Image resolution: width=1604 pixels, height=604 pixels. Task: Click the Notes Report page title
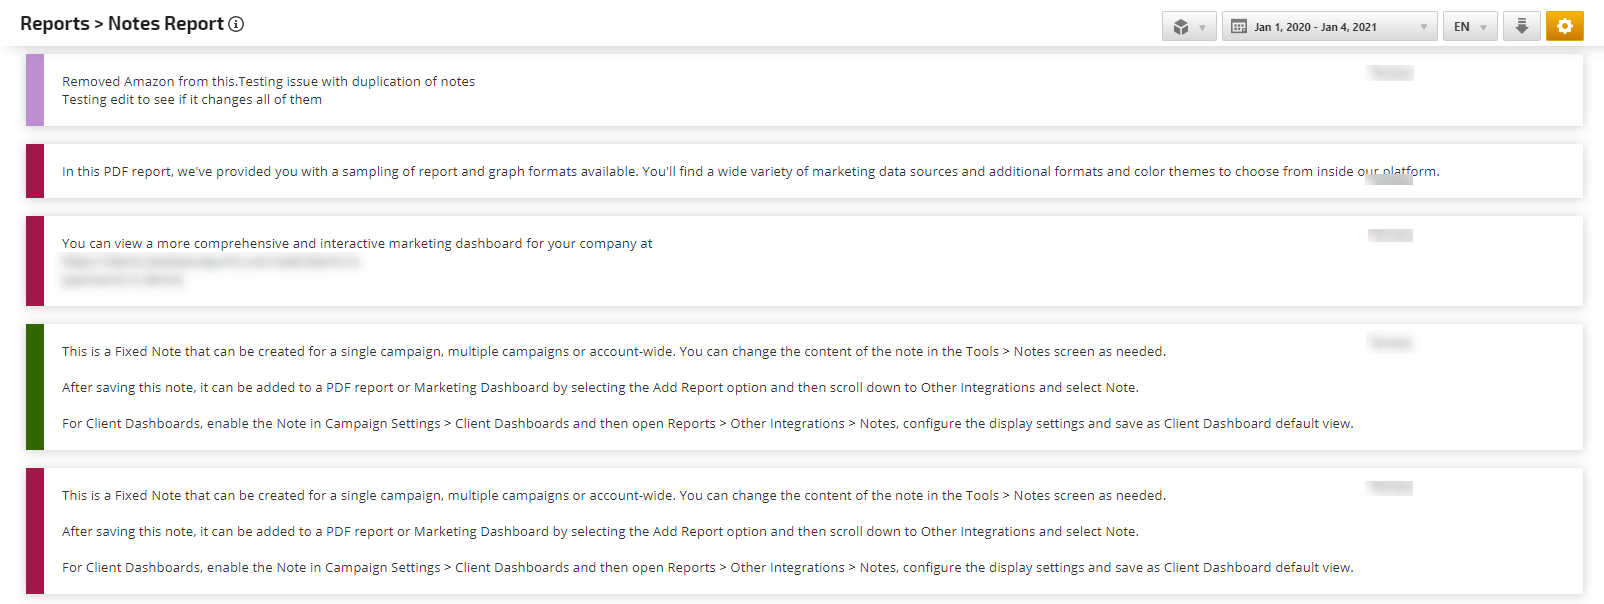(x=165, y=24)
